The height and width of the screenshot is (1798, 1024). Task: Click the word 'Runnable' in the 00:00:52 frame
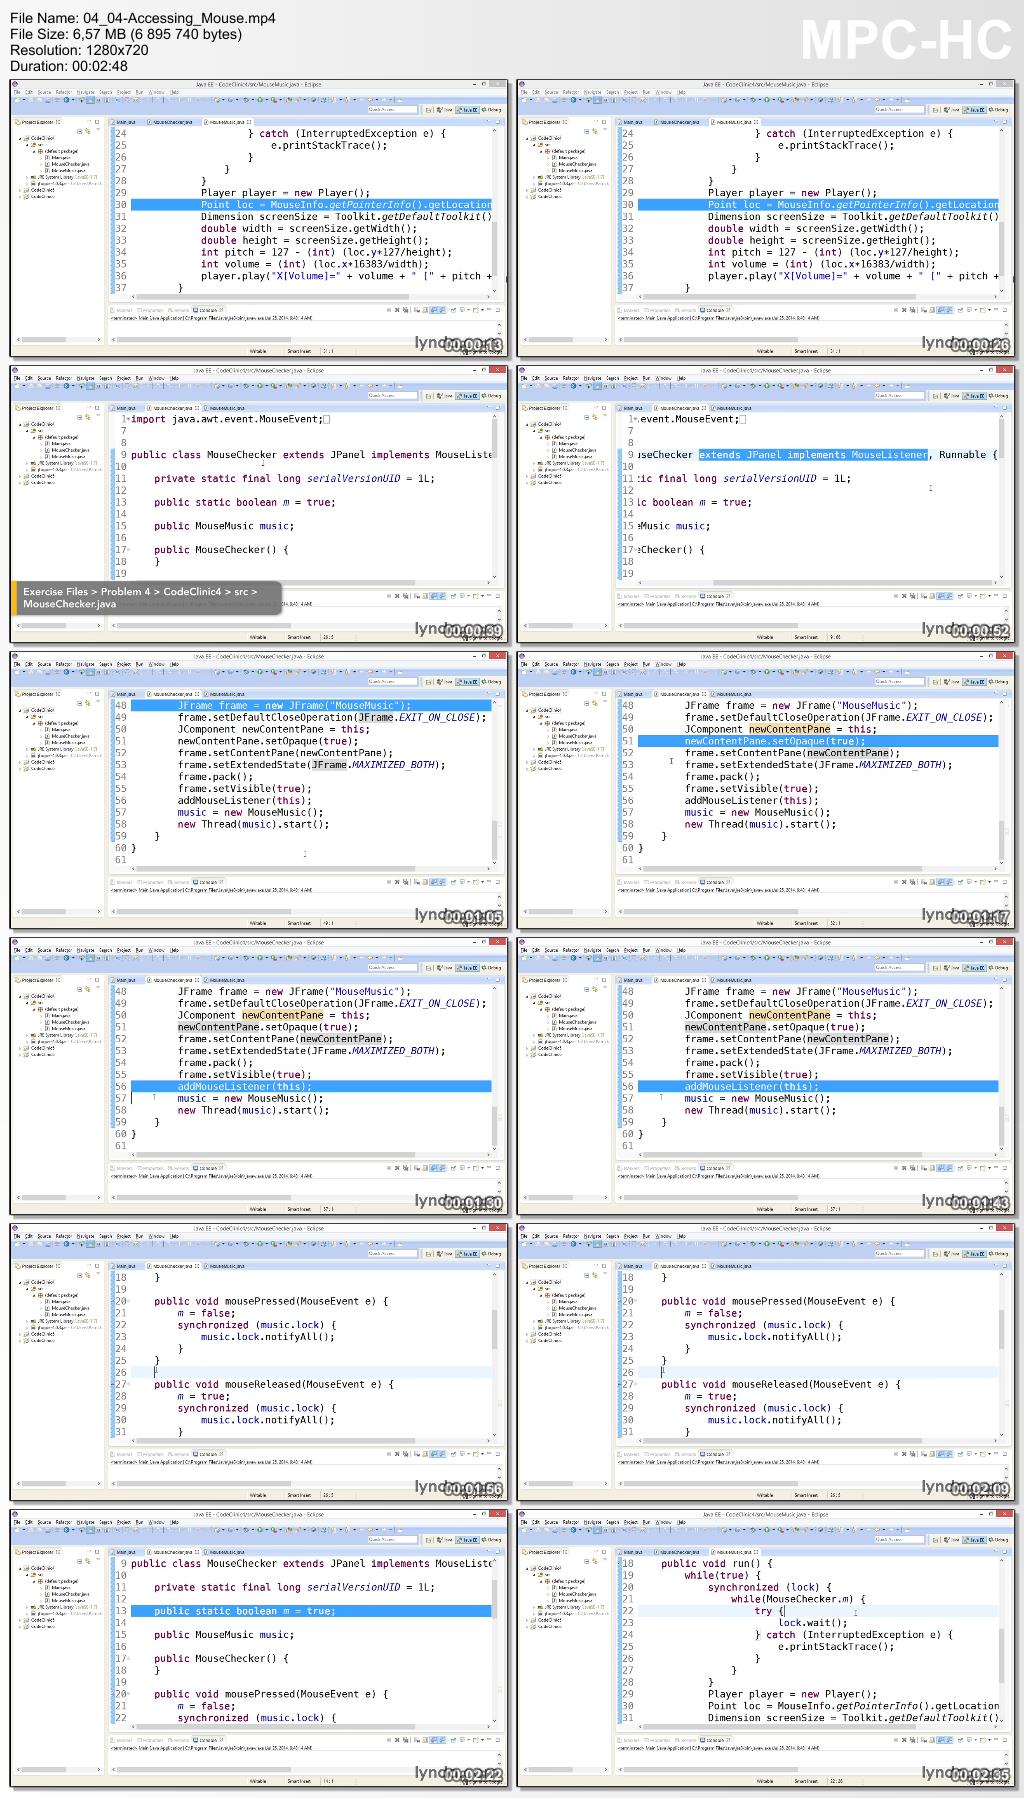(x=963, y=455)
